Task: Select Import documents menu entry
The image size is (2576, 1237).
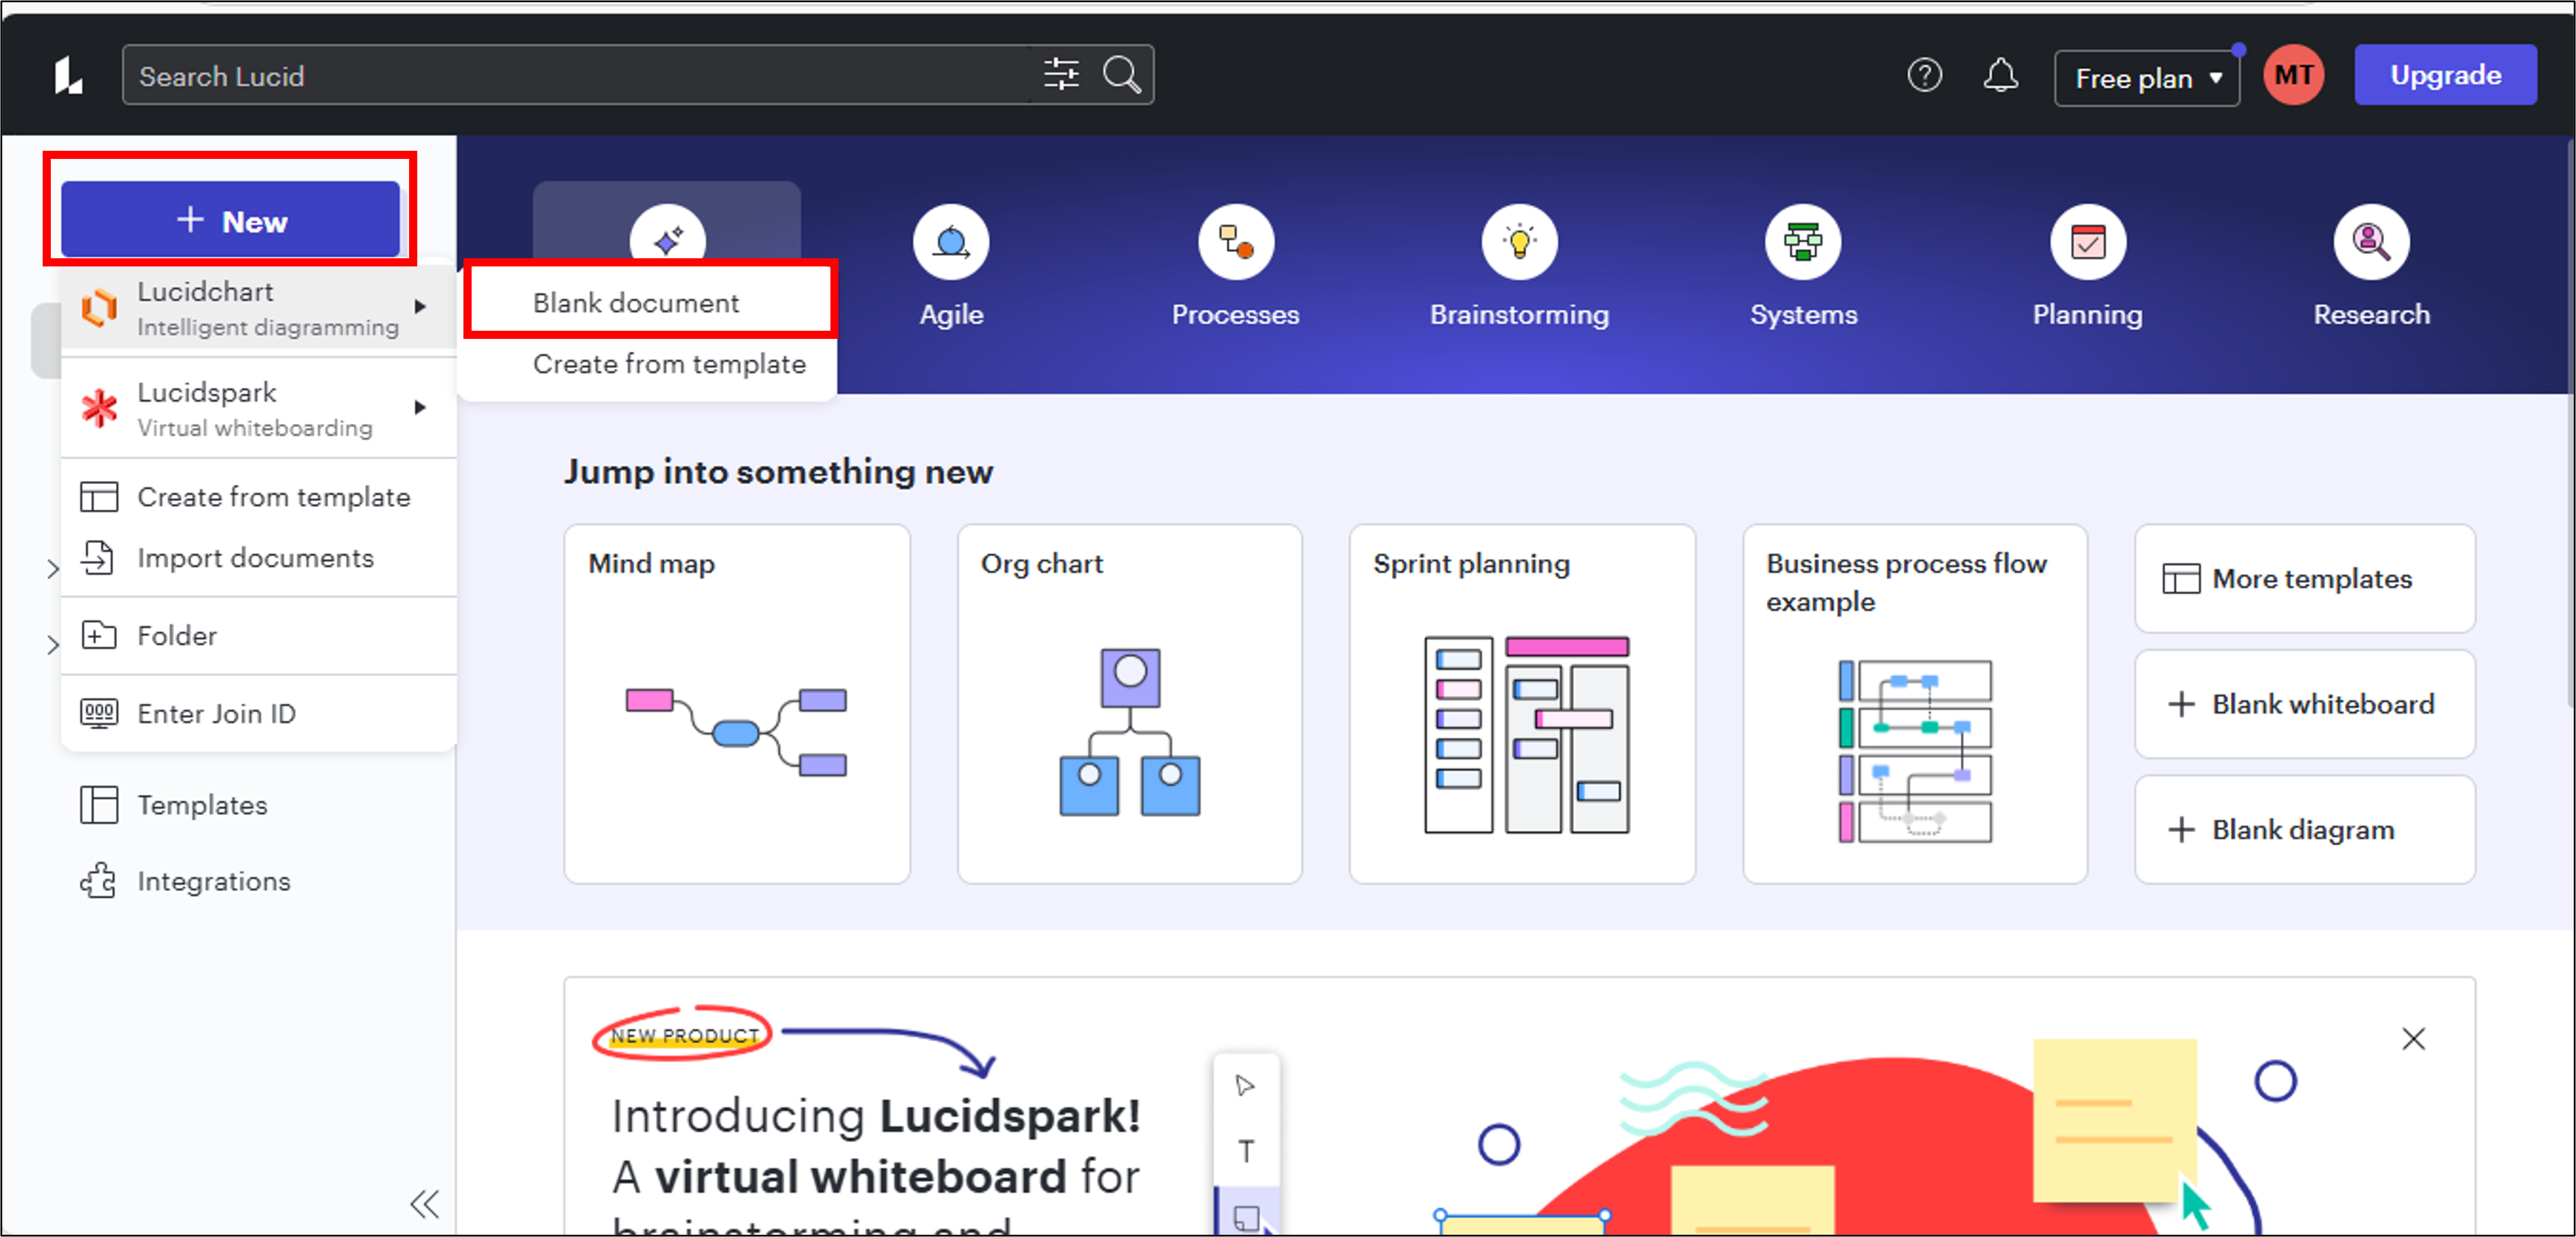Action: 255,558
